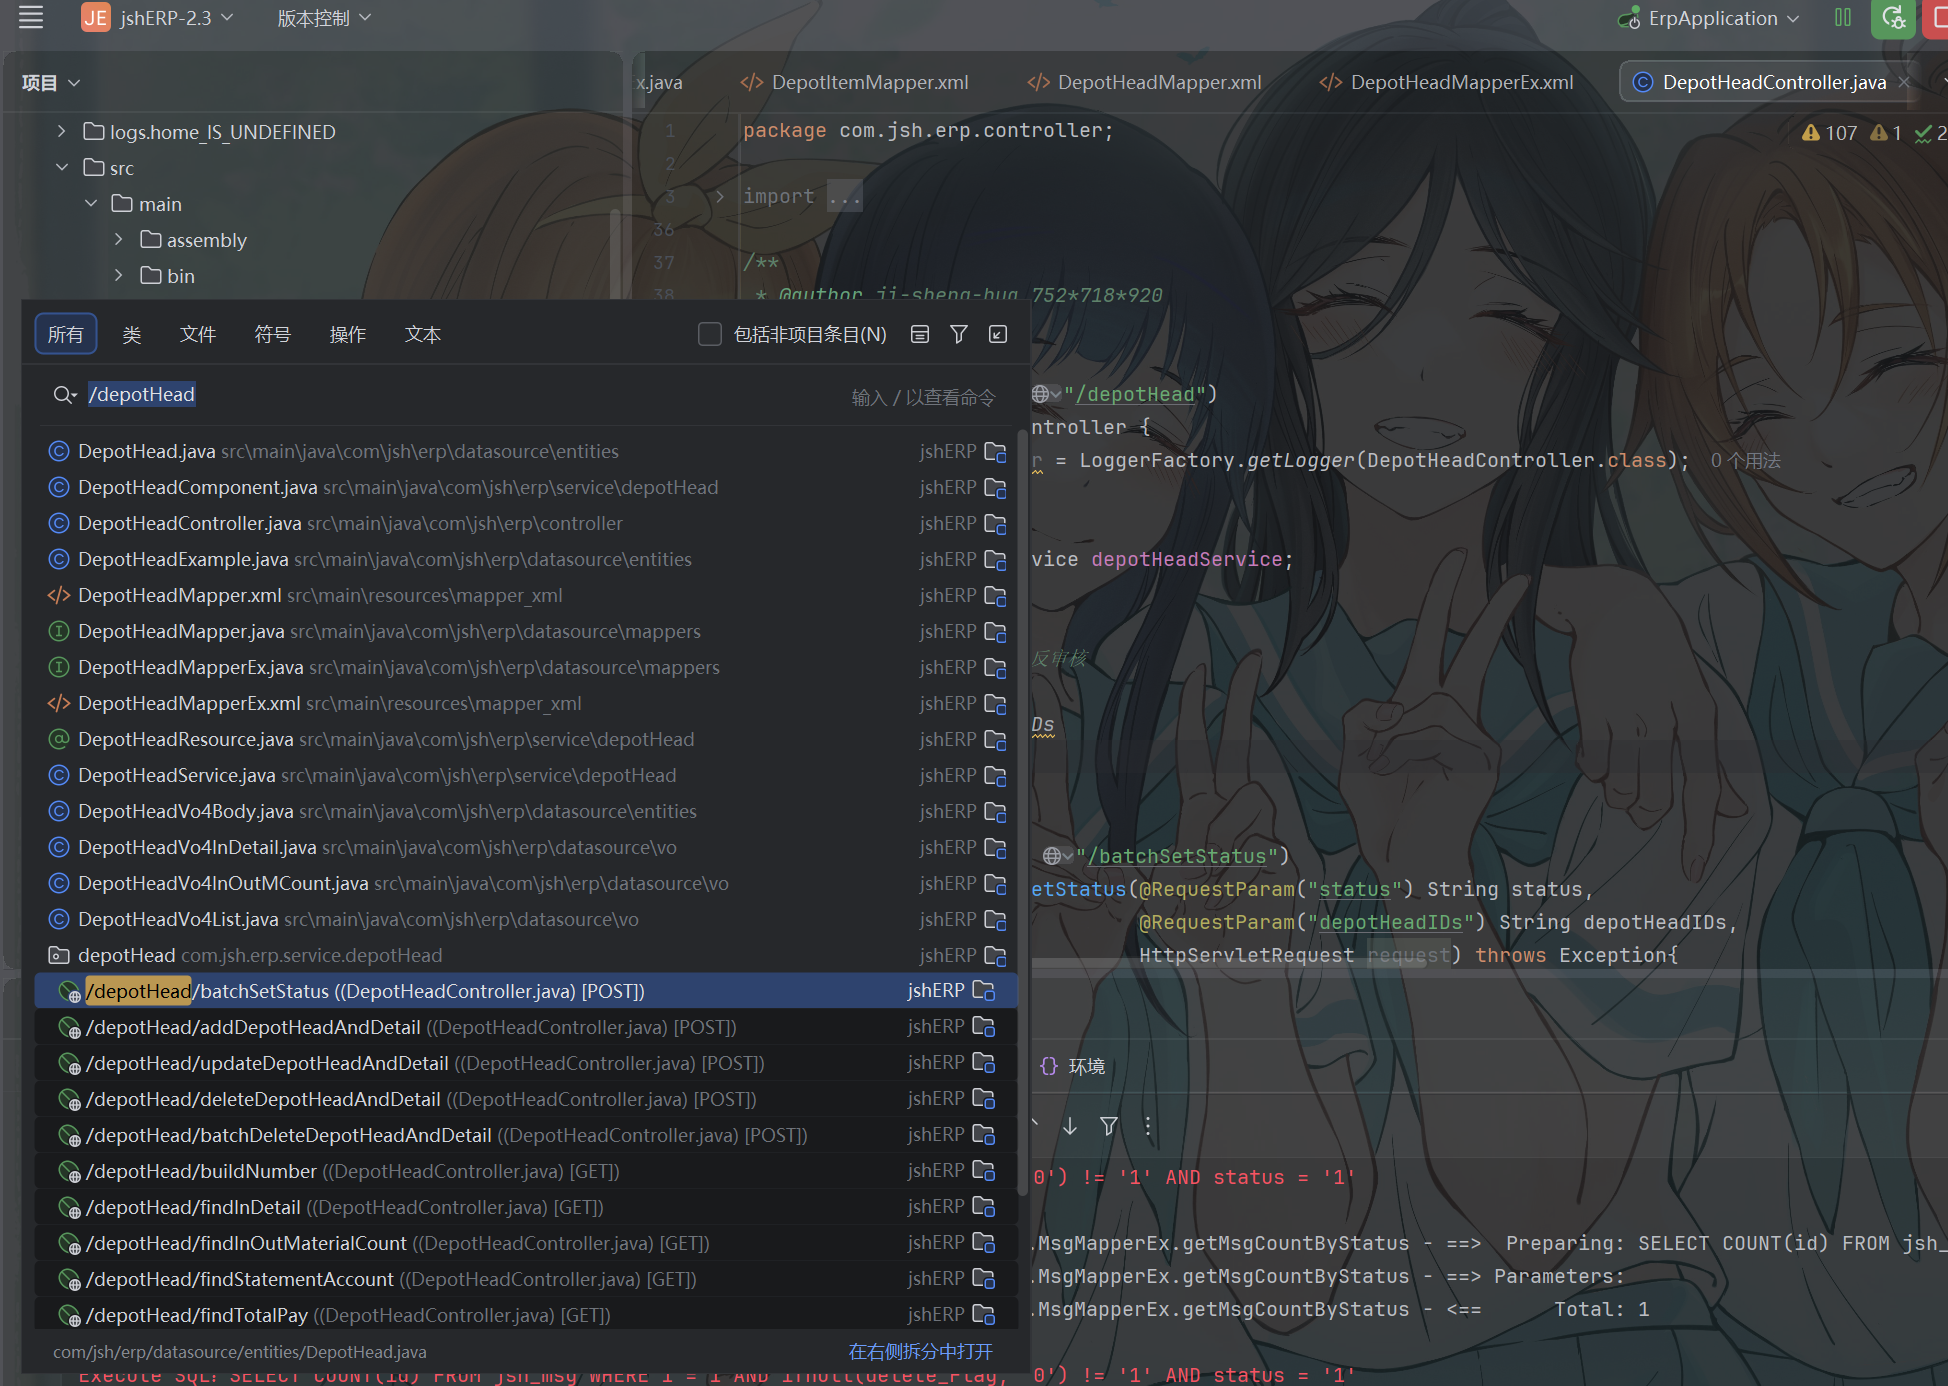Enable 包括非项目条目 checkbox
This screenshot has height=1386, width=1948.
click(710, 334)
